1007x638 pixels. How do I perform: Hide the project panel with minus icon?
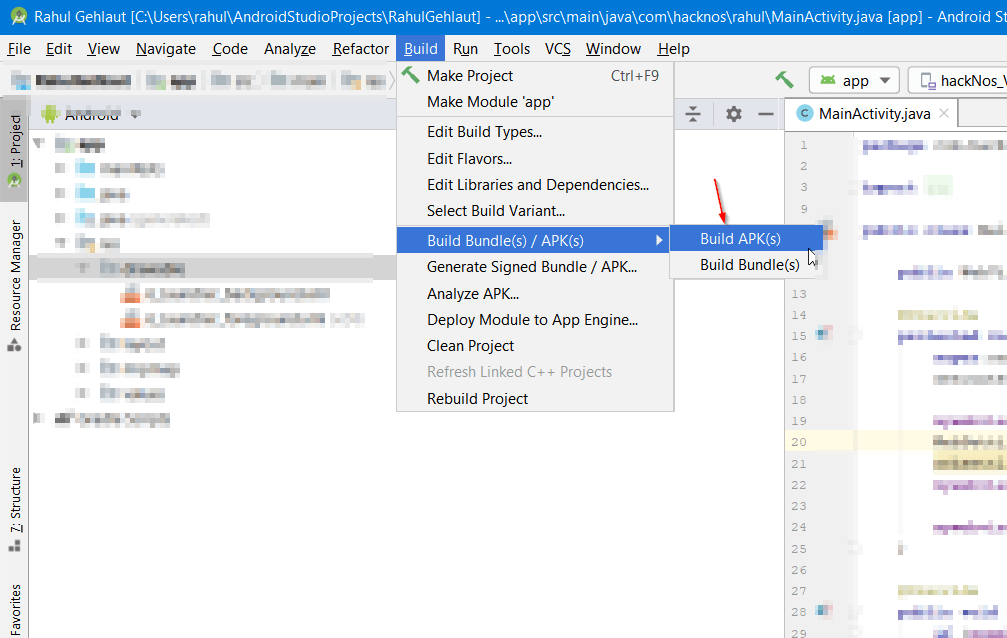766,114
